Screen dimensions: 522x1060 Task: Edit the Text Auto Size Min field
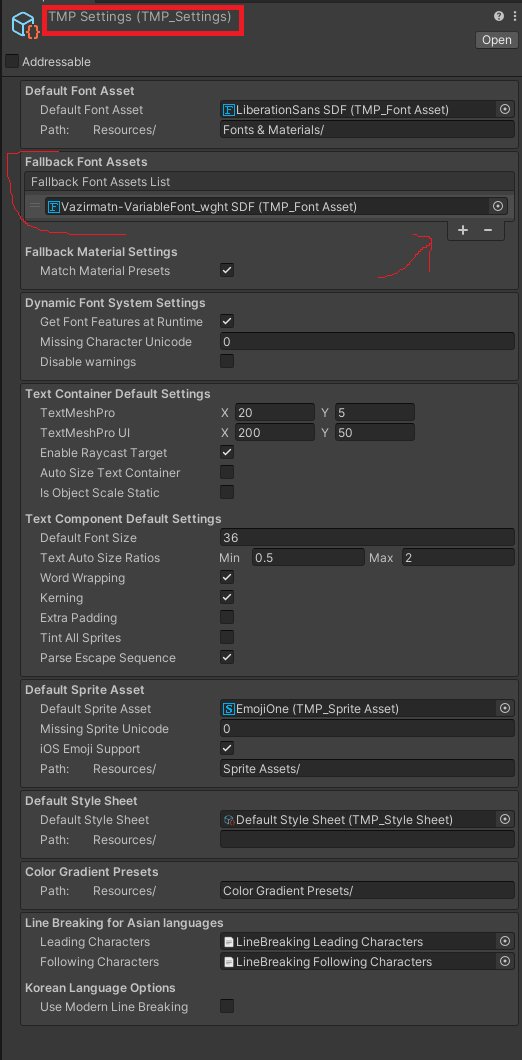(308, 558)
